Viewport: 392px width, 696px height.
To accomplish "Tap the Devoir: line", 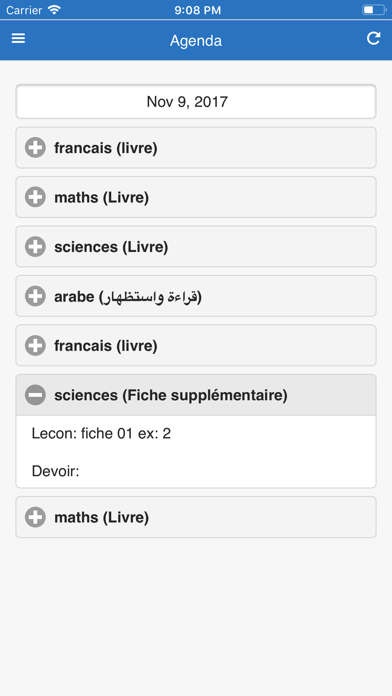I will (55, 471).
